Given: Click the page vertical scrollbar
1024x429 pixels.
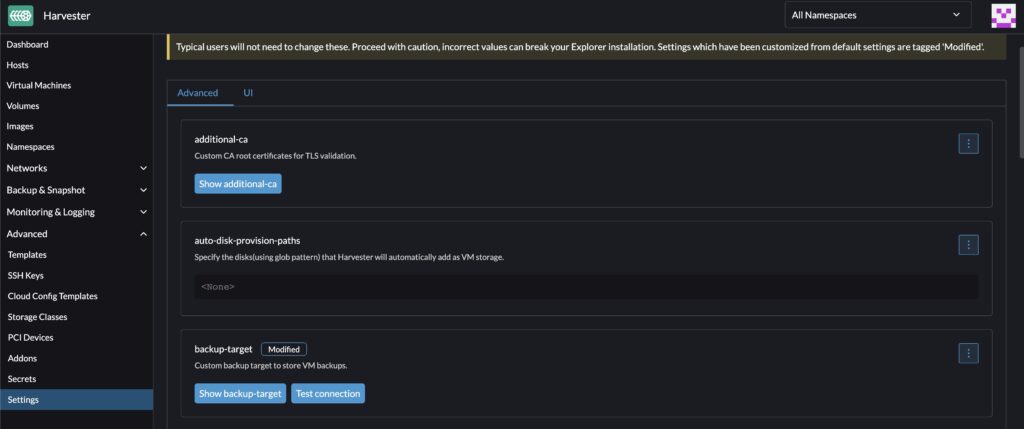Looking at the screenshot, I should coord(1019,100).
